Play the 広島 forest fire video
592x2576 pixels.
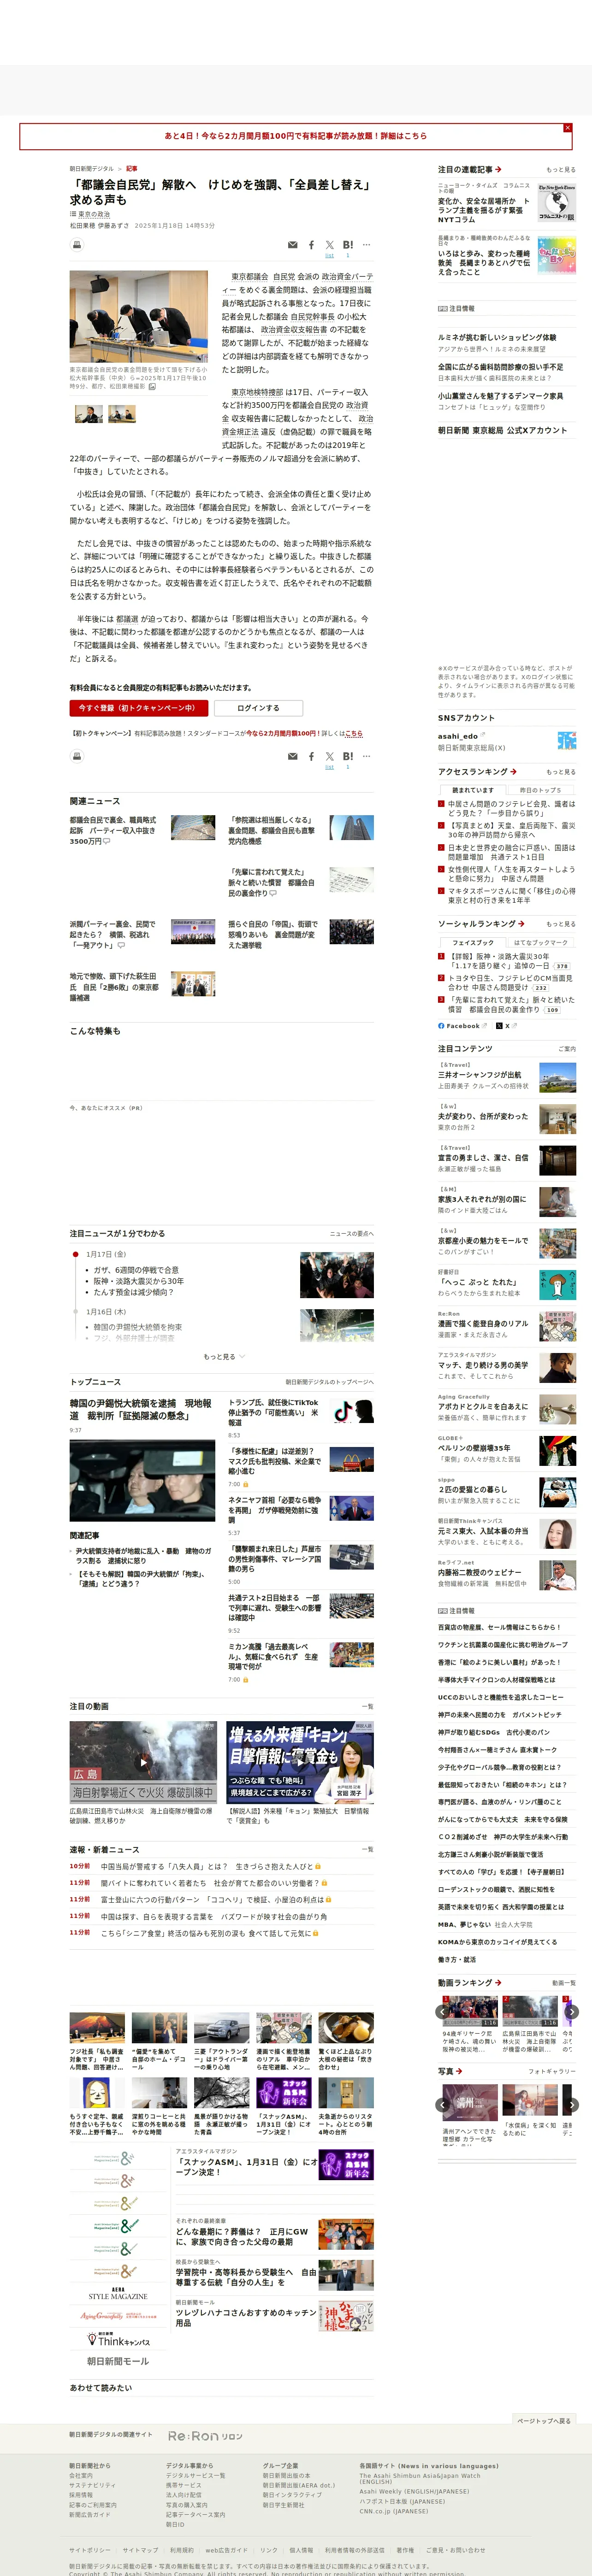click(x=143, y=1762)
